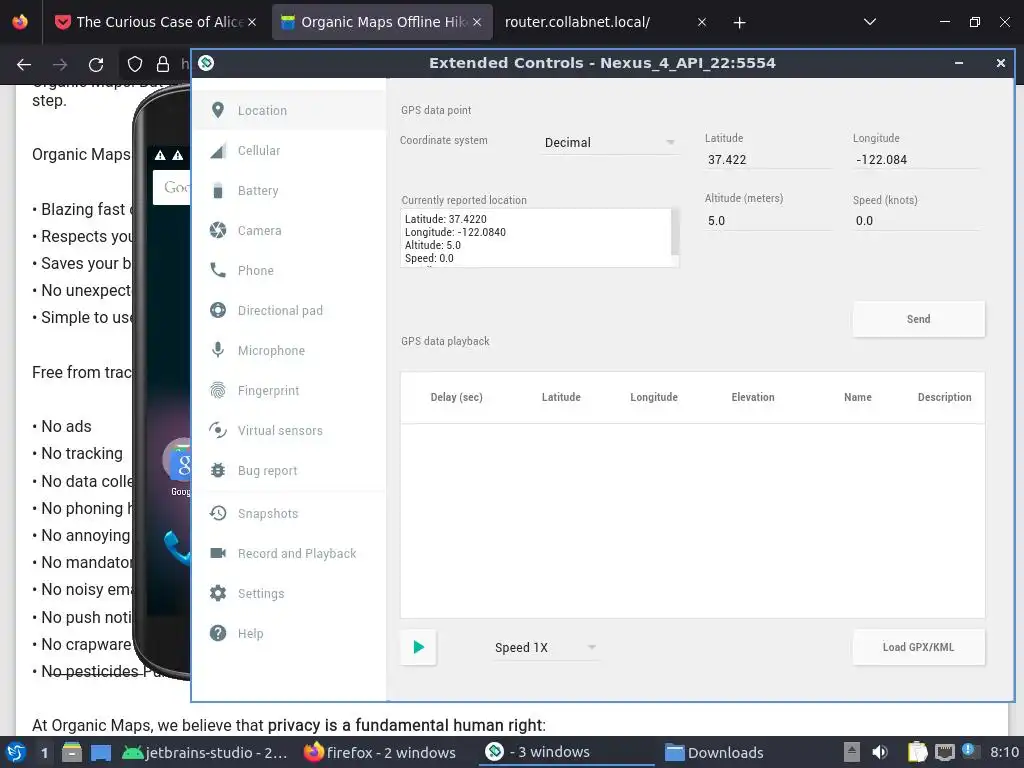Screen dimensions: 1024x768
Task: Click the Description column header
Action: [x=944, y=397]
